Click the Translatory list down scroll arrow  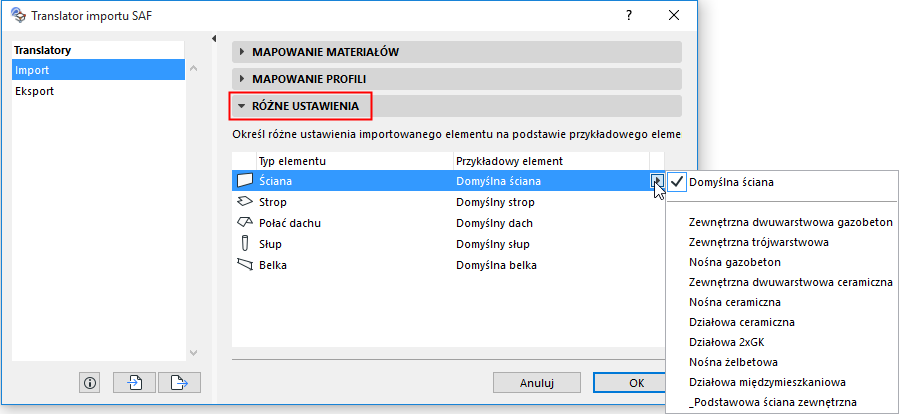[193, 352]
